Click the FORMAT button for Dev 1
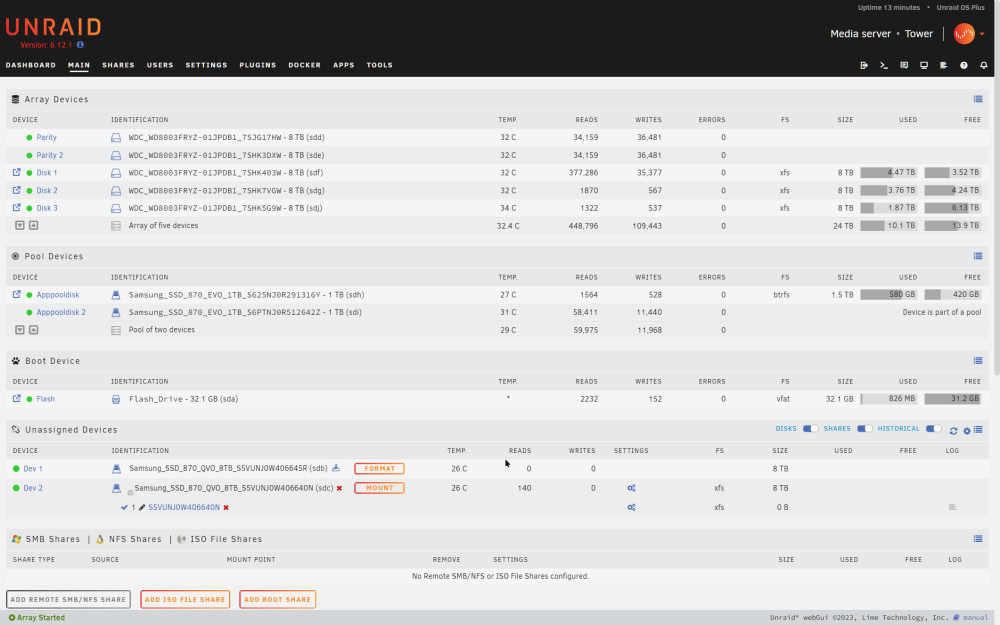This screenshot has height=625, width=1000. (379, 468)
